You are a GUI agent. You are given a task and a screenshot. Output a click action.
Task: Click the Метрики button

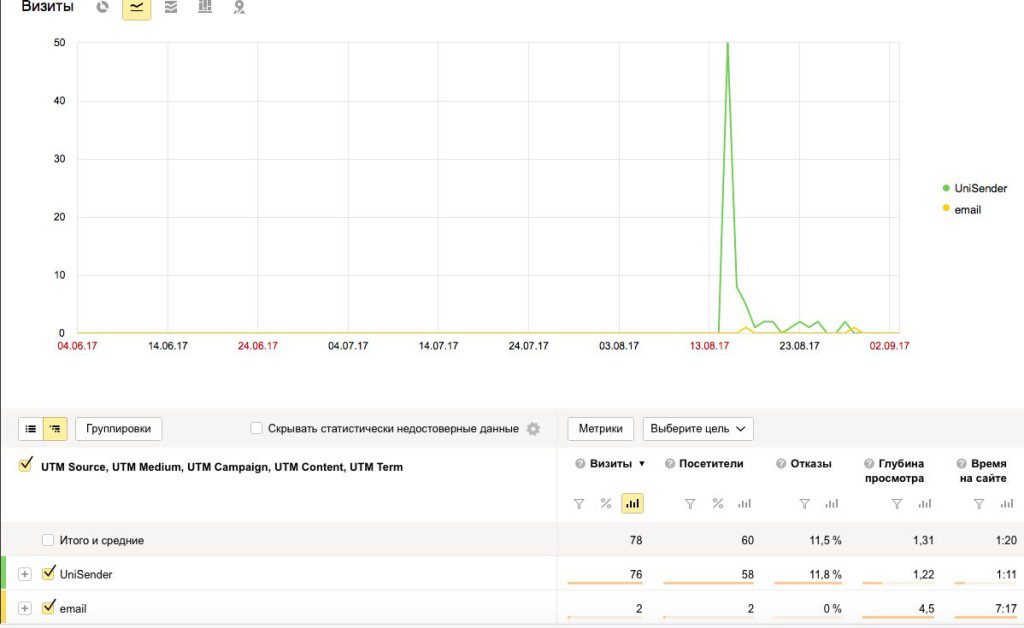tap(601, 429)
